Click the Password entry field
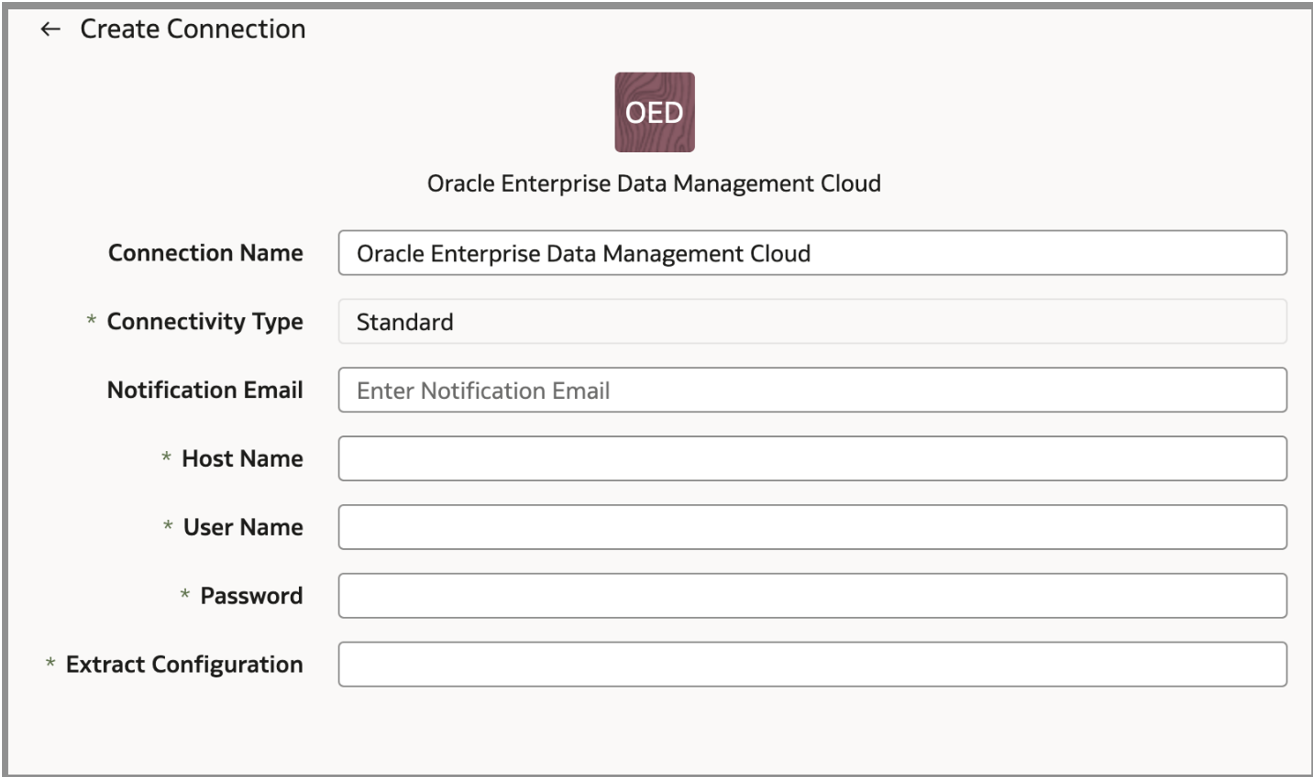This screenshot has height=779, width=1315. pos(811,596)
